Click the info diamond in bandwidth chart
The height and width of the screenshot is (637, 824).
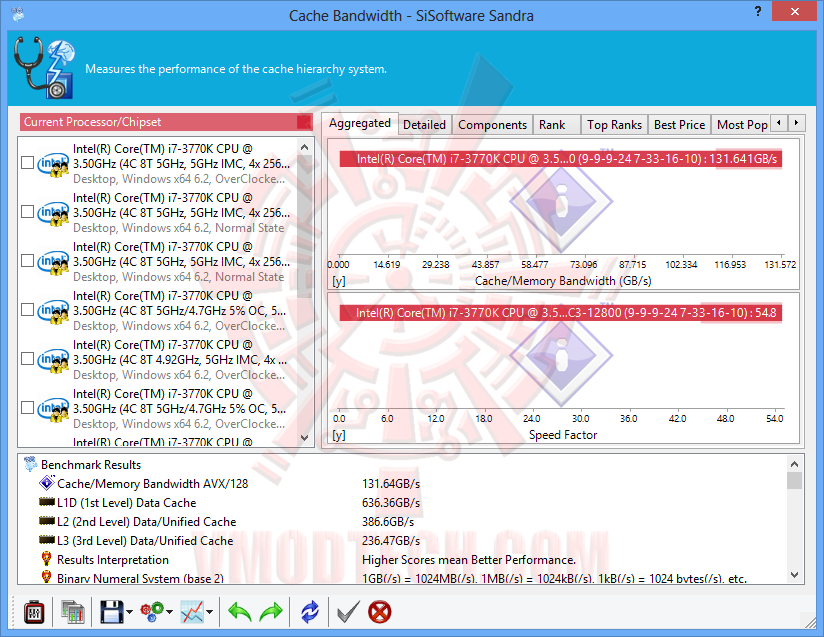pyautogui.click(x=561, y=201)
